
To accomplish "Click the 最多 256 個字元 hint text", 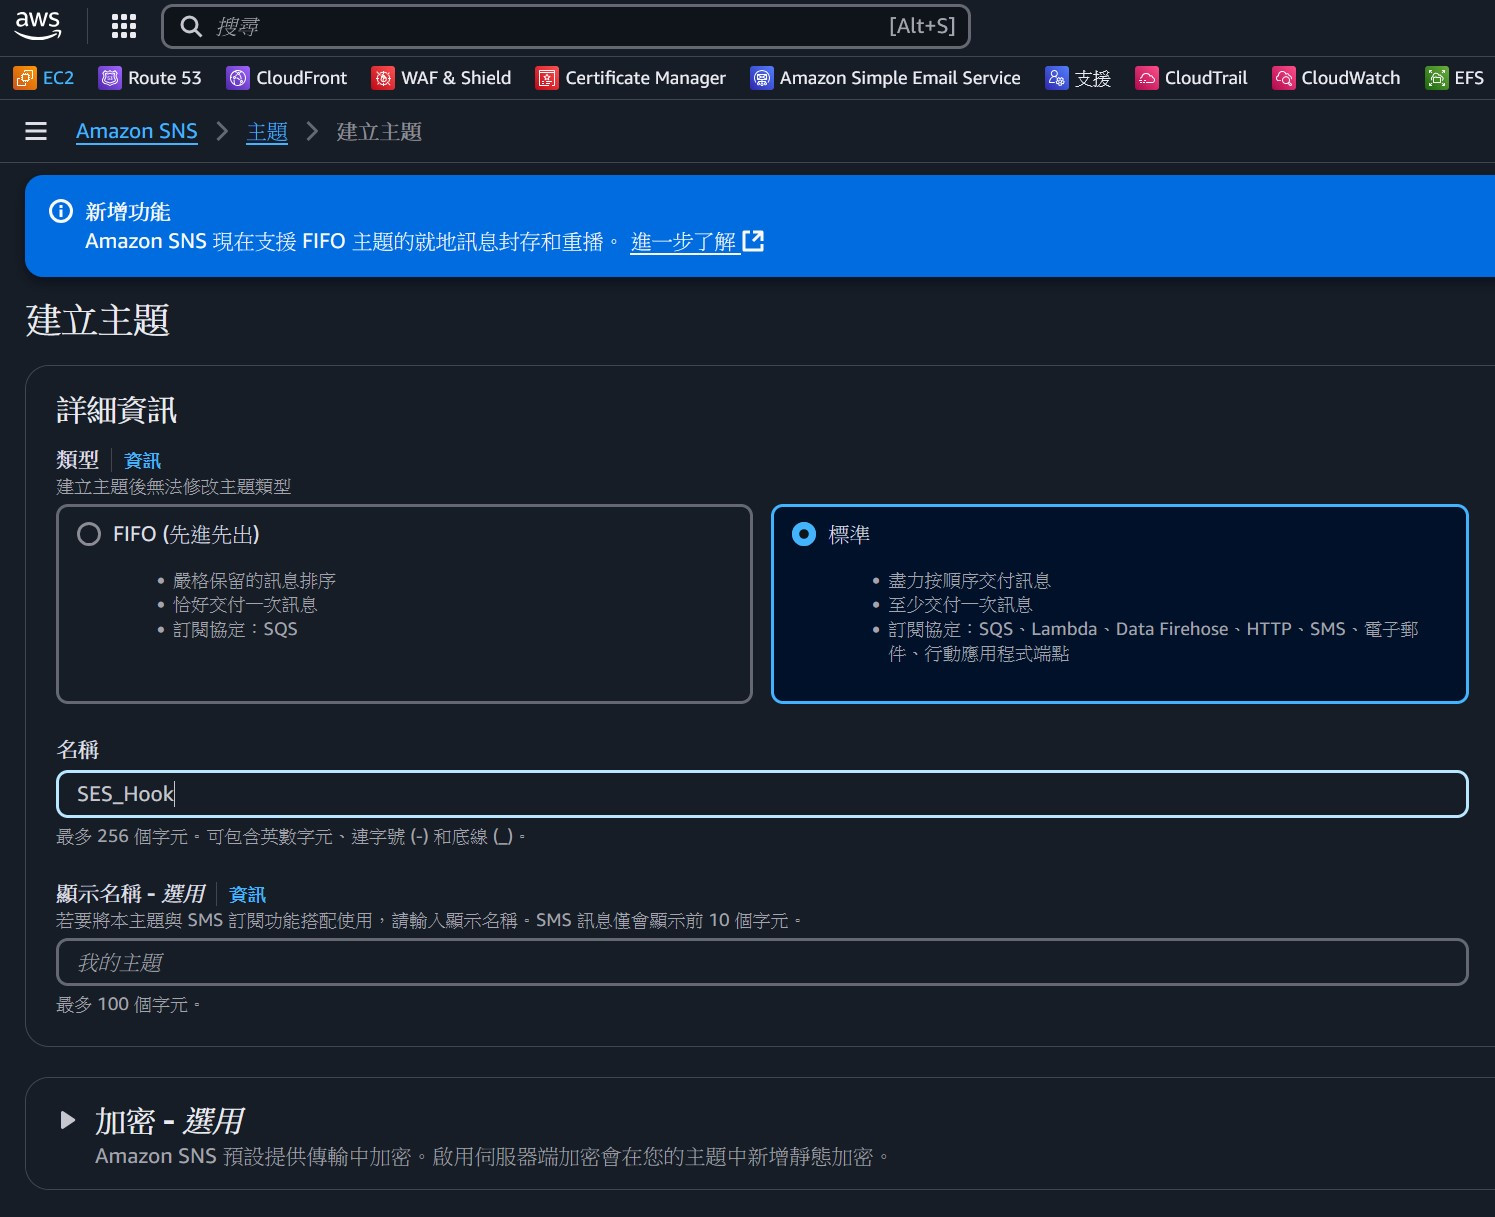I will 291,837.
